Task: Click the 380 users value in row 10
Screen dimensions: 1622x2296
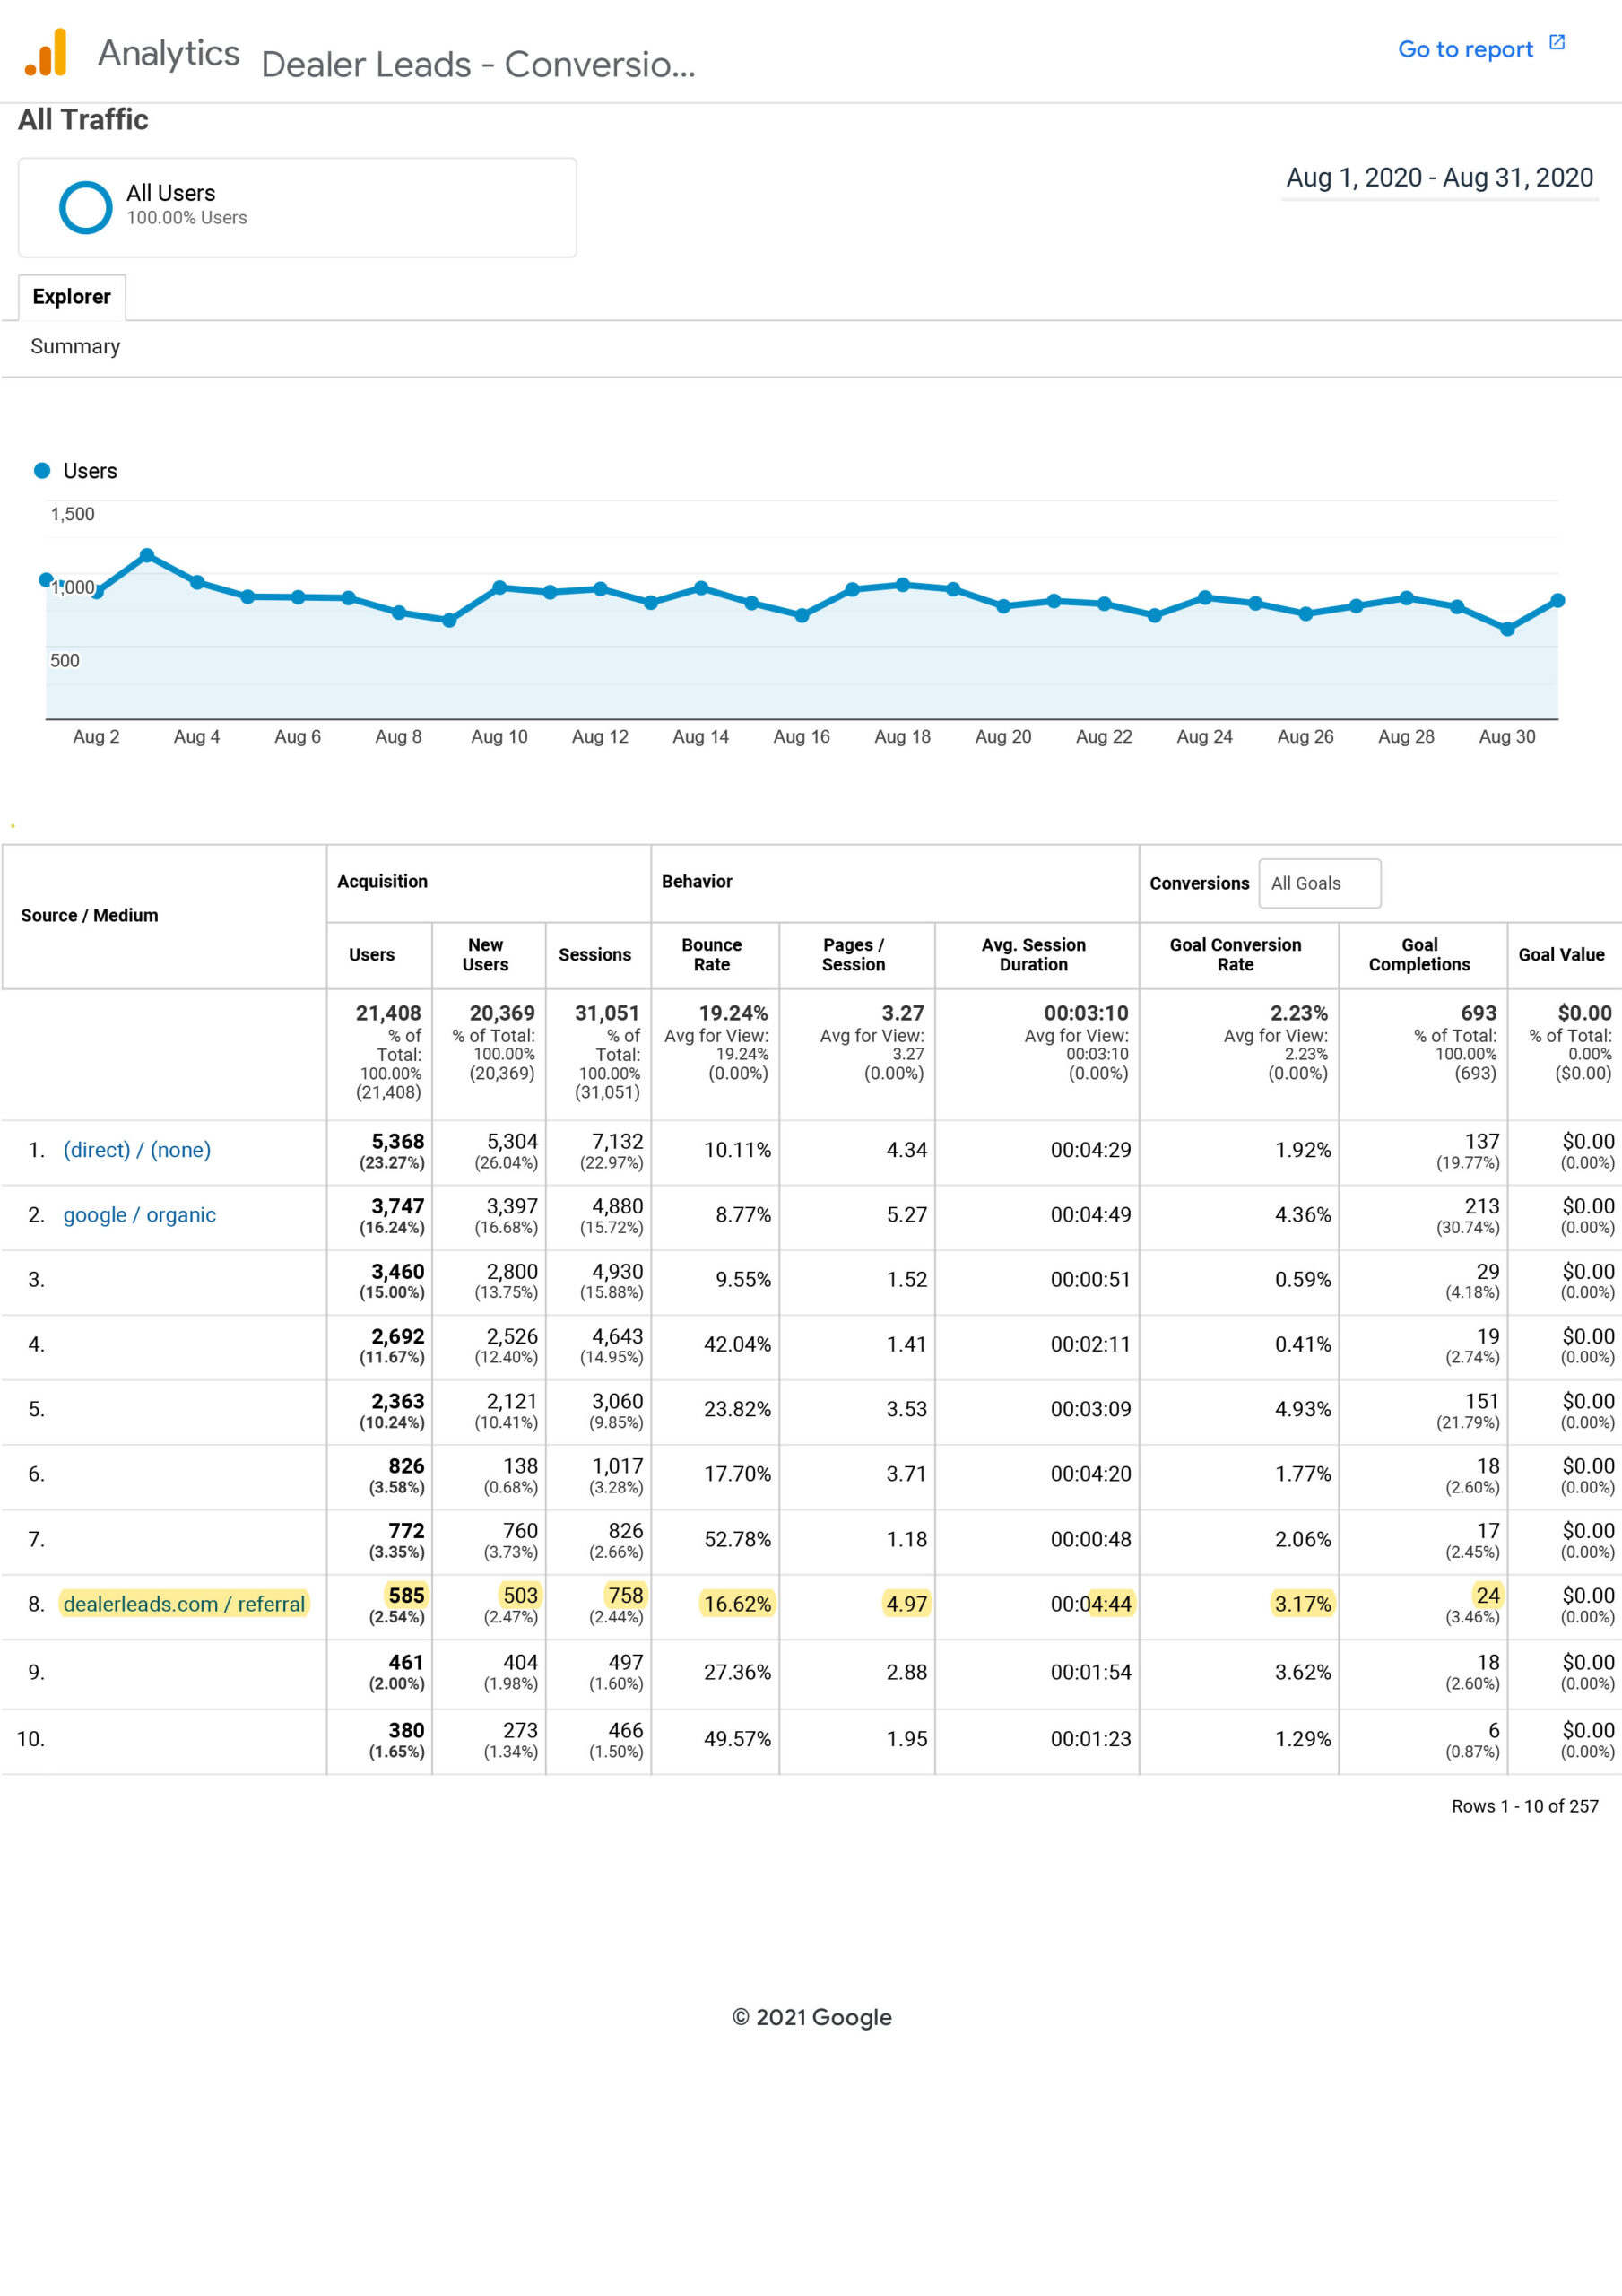Action: click(x=406, y=1730)
